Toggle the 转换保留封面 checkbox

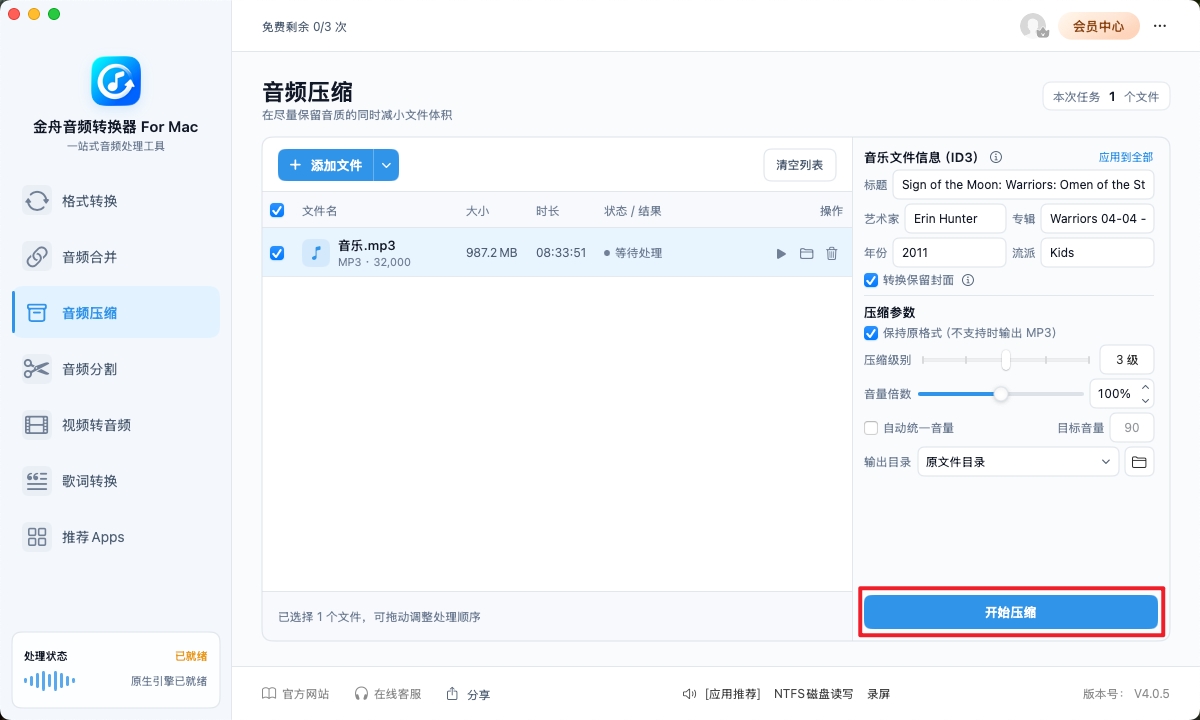click(x=871, y=280)
